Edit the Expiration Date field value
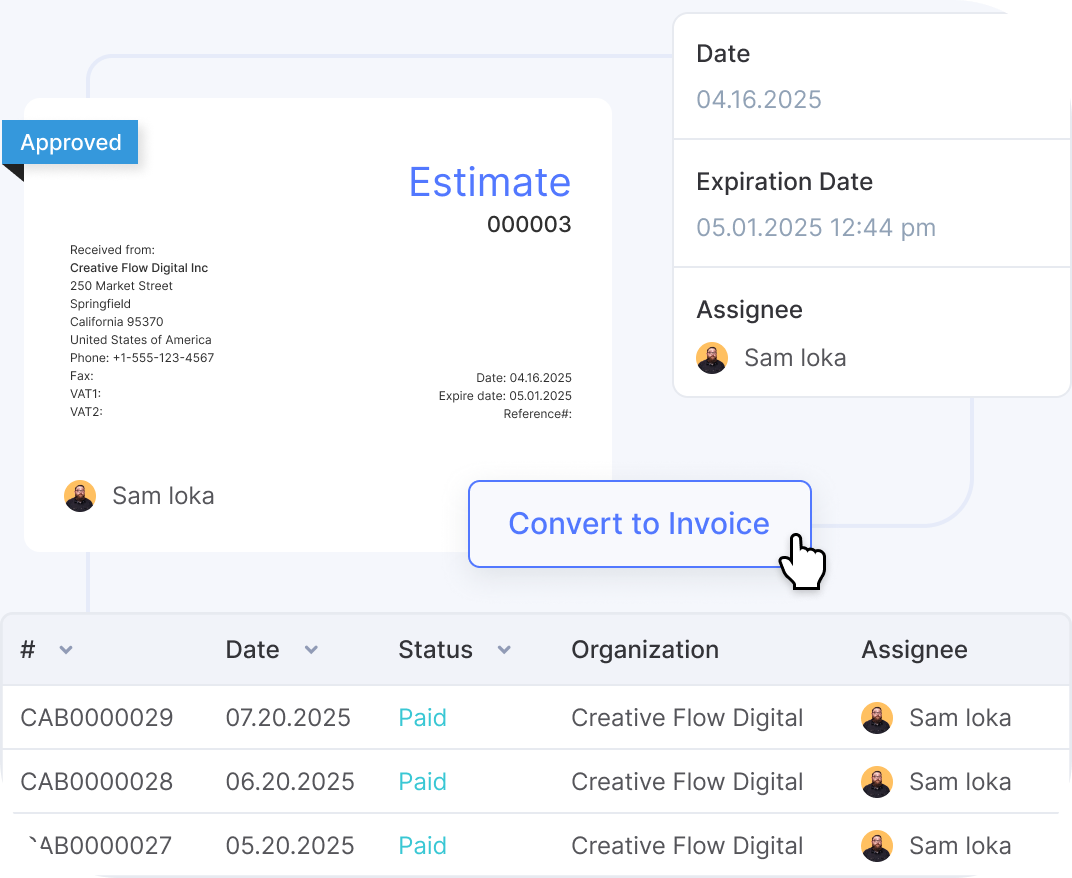 point(816,228)
